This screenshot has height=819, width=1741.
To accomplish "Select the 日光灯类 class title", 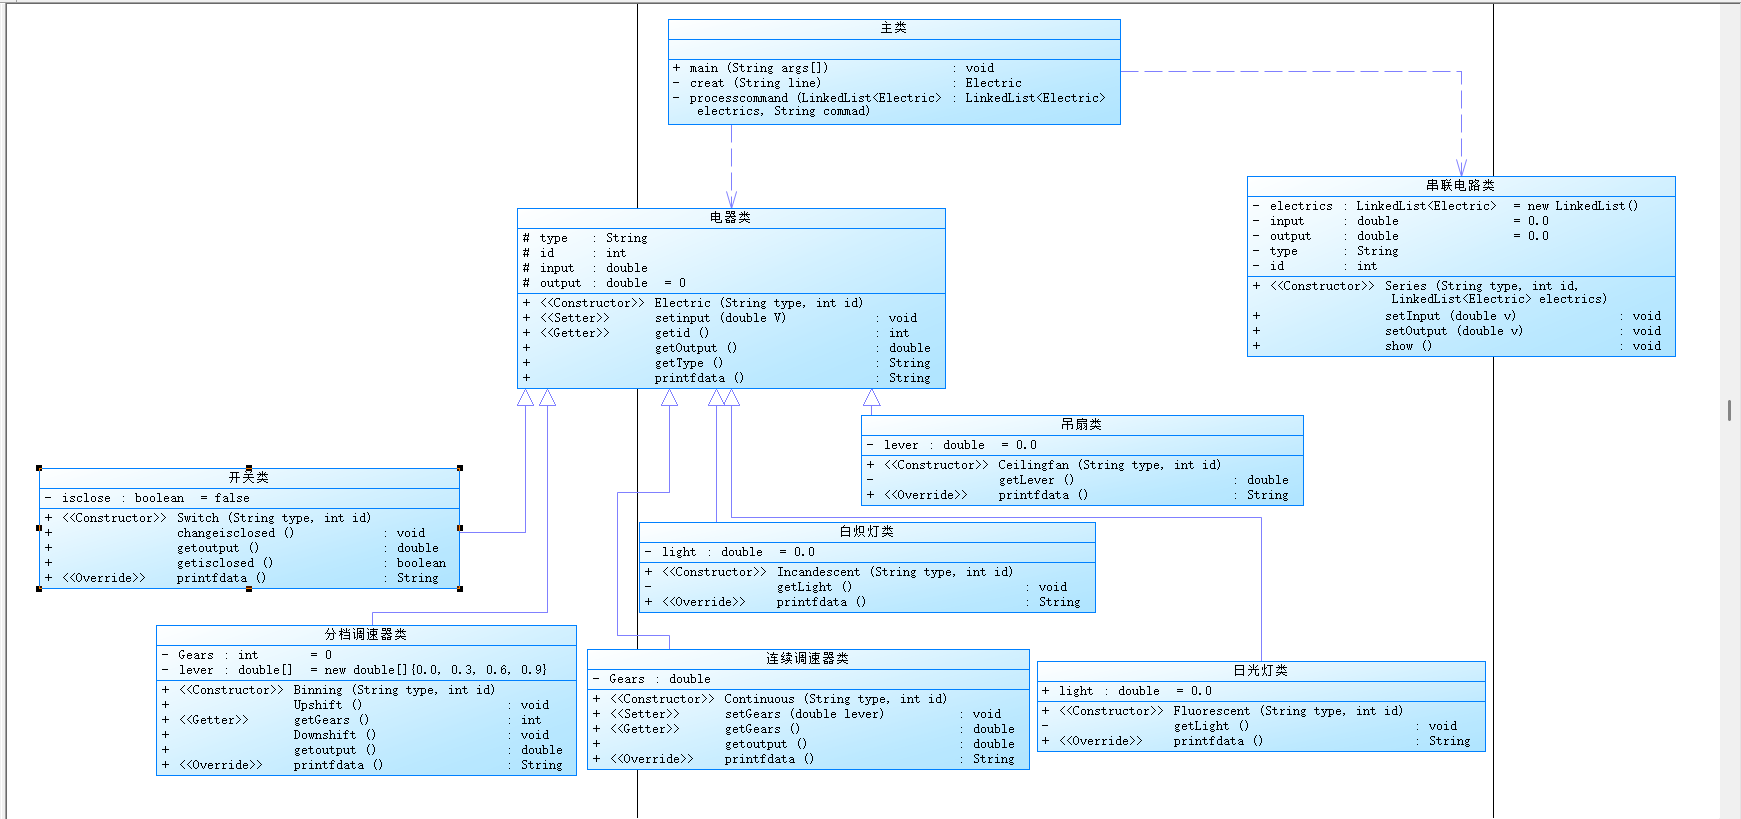I will point(1260,670).
